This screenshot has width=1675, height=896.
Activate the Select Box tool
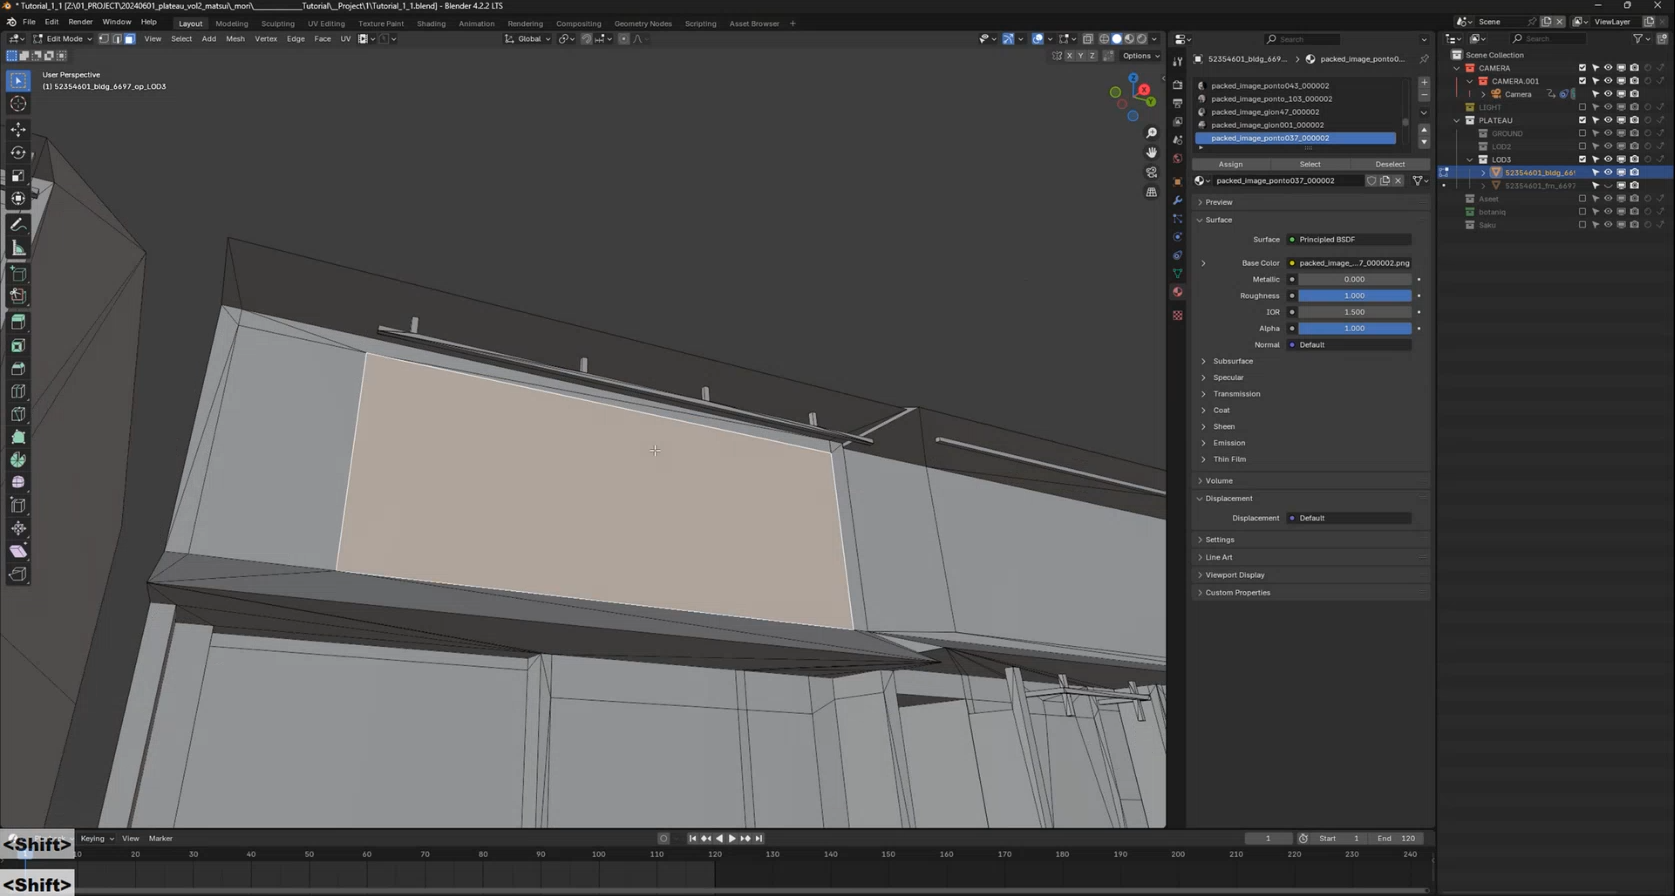point(18,81)
